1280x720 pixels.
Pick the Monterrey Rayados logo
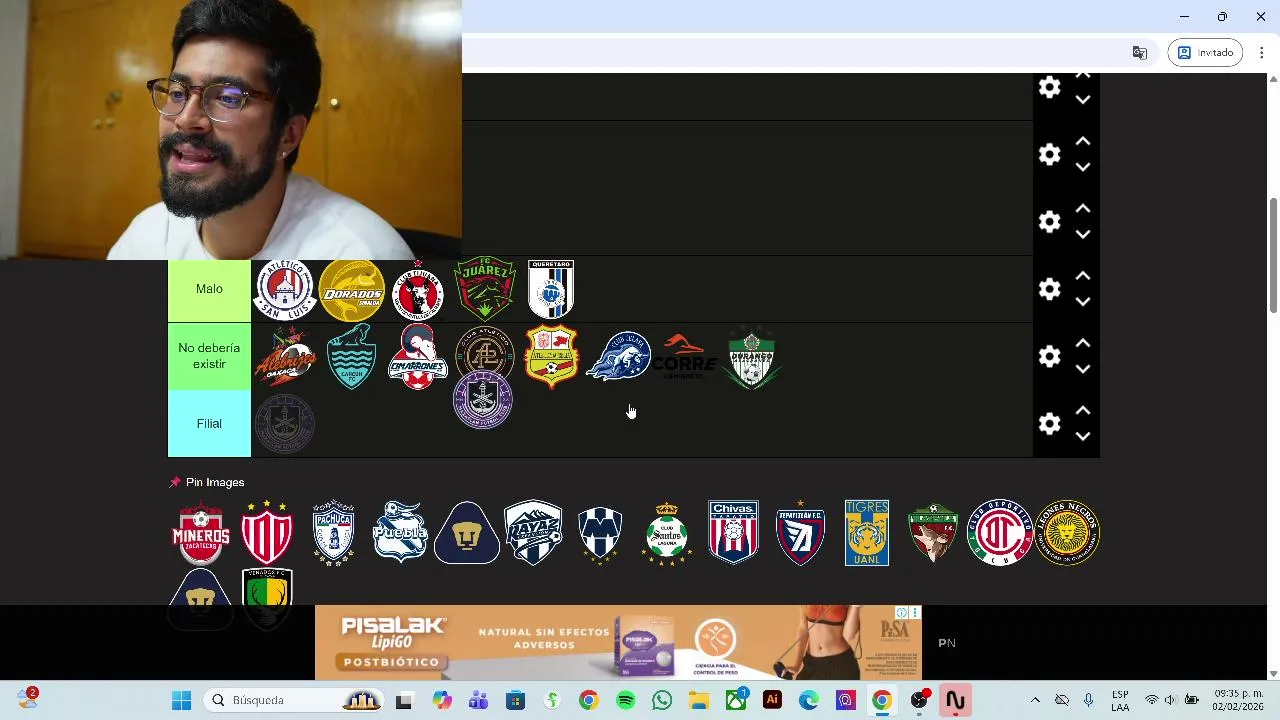600,533
